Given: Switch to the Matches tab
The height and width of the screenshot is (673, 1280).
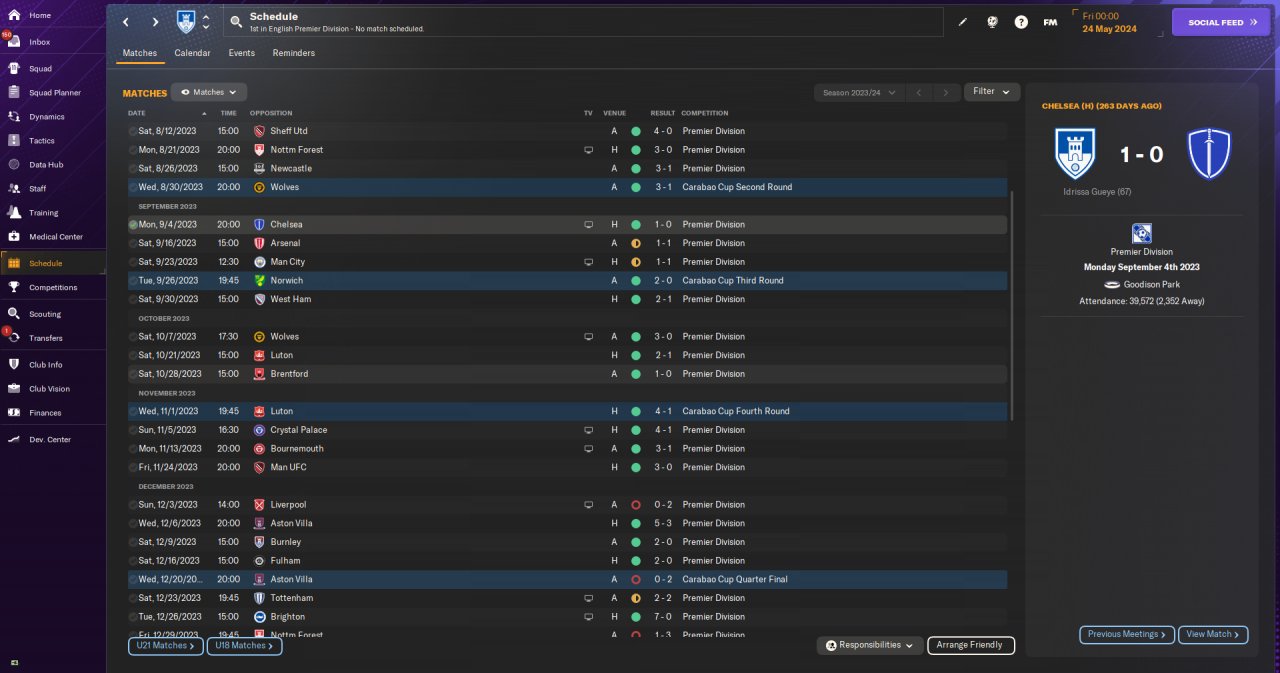Looking at the screenshot, I should (x=140, y=53).
